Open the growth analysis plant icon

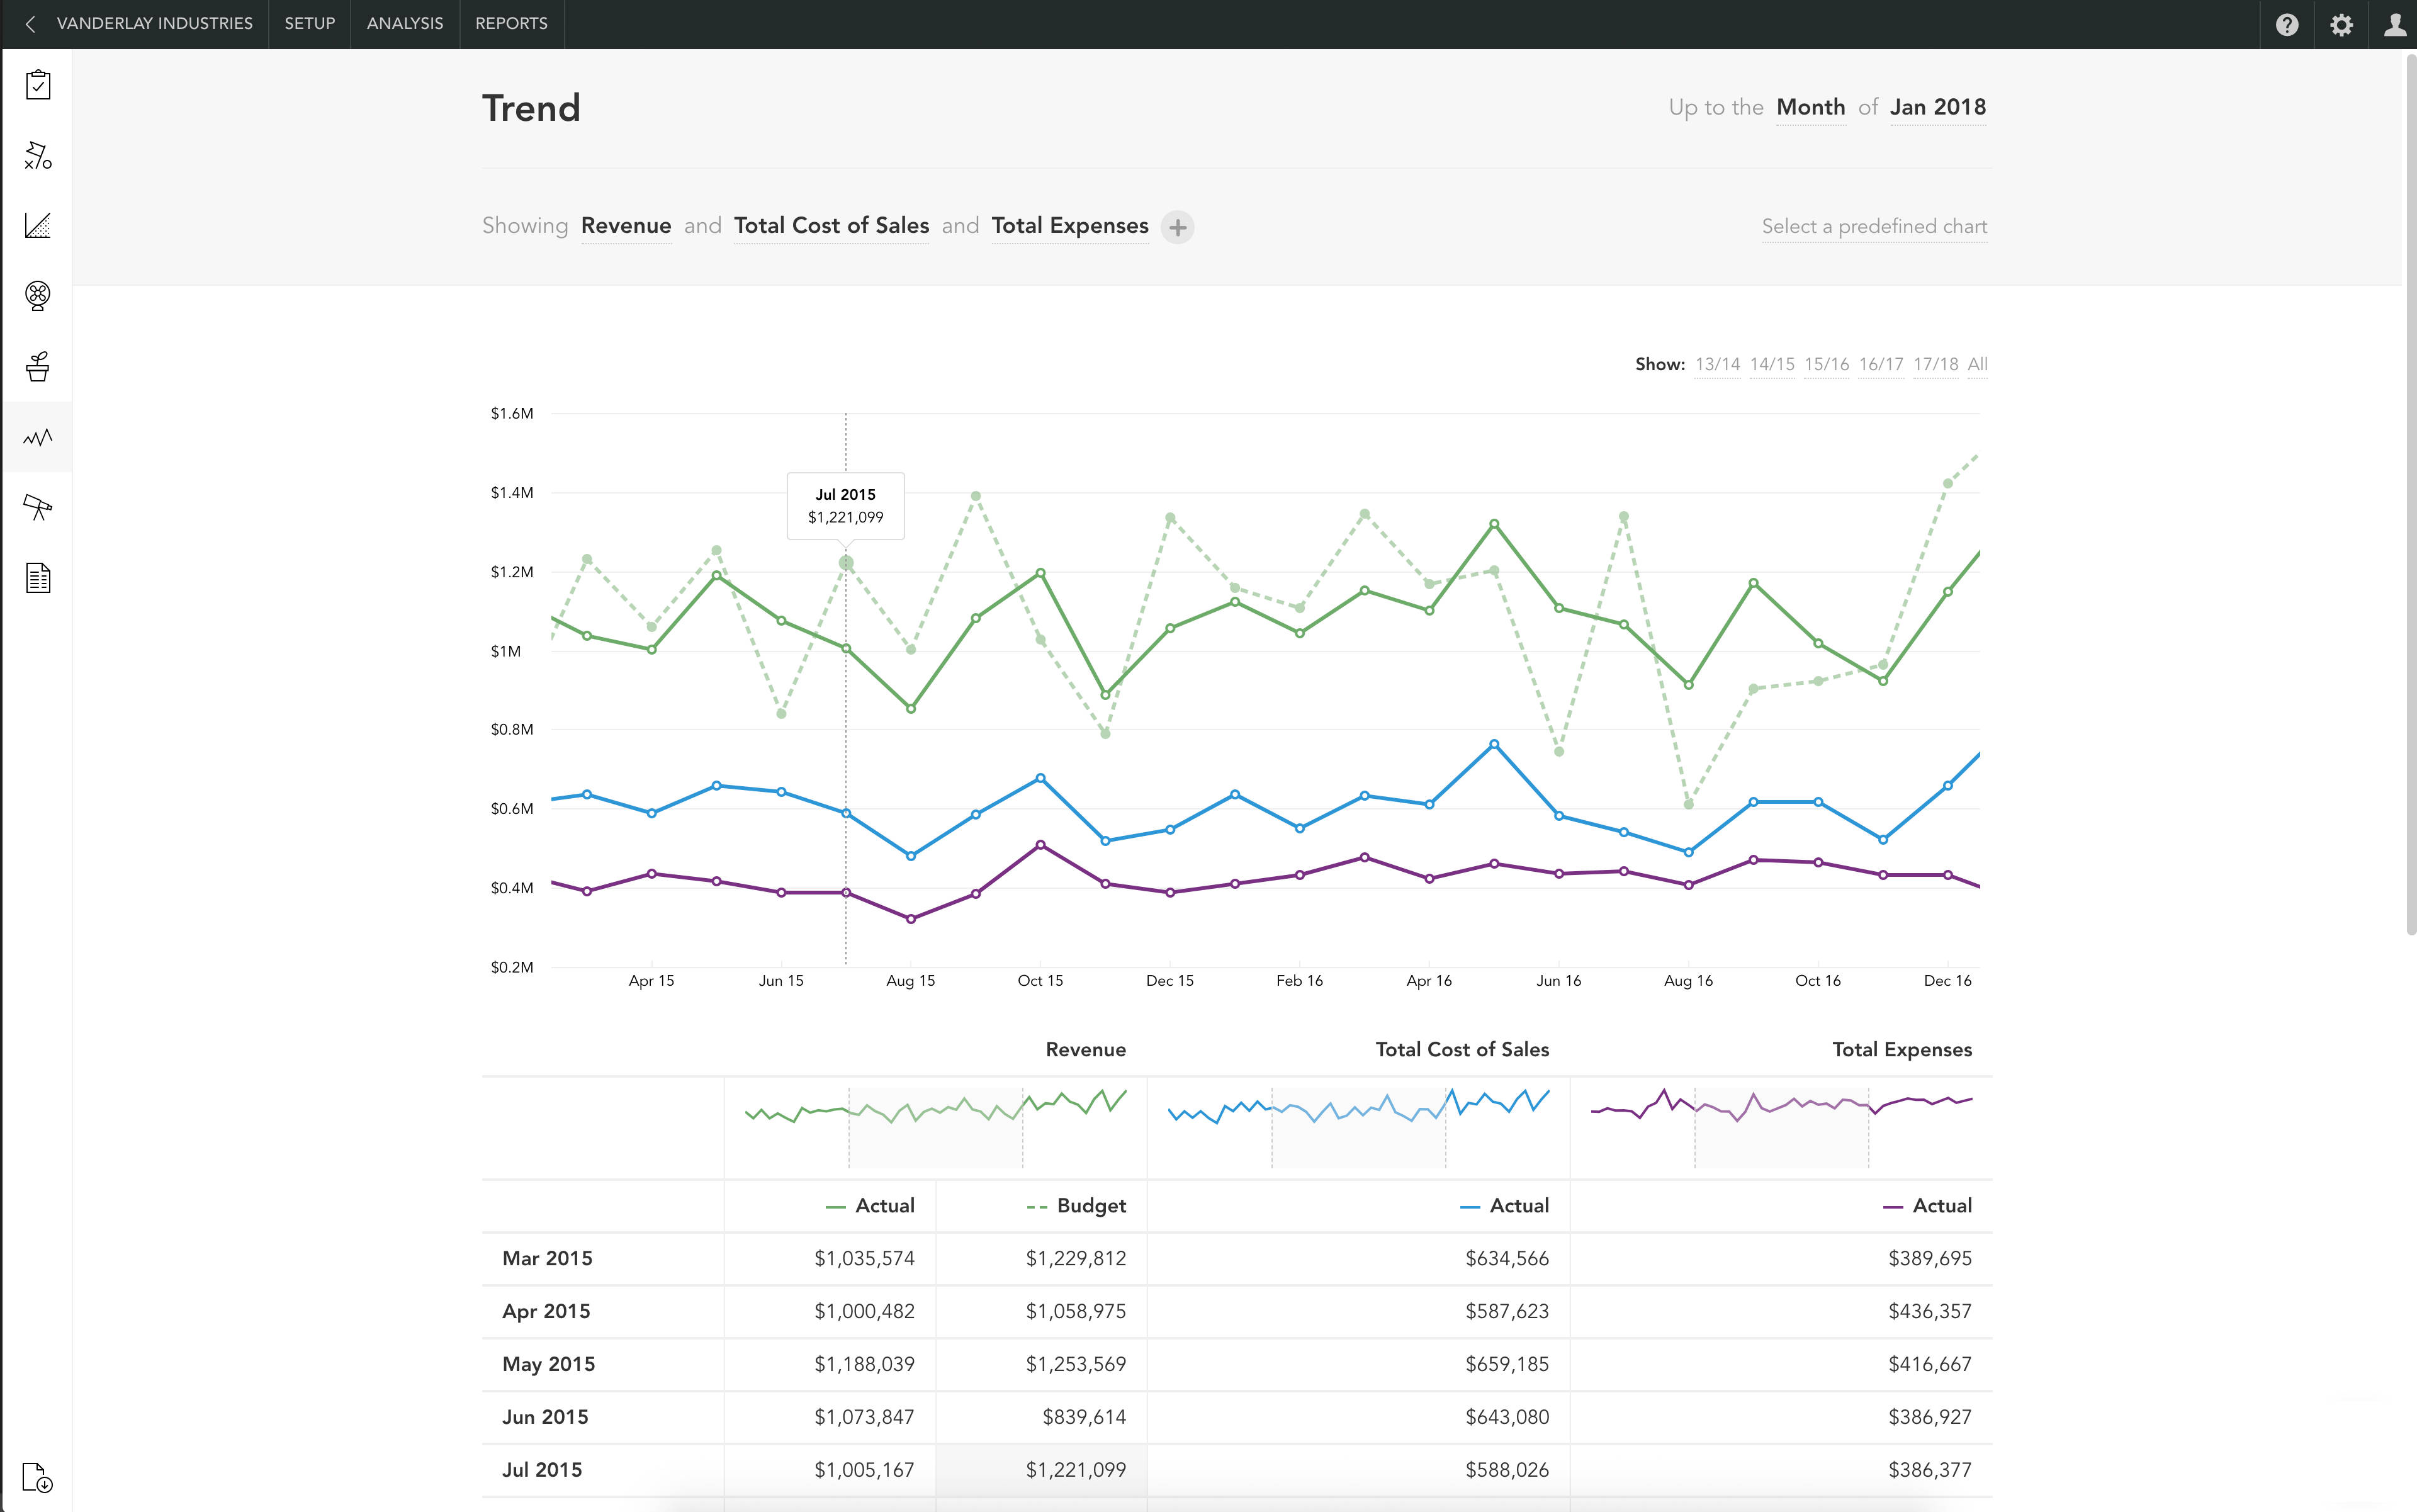point(37,366)
